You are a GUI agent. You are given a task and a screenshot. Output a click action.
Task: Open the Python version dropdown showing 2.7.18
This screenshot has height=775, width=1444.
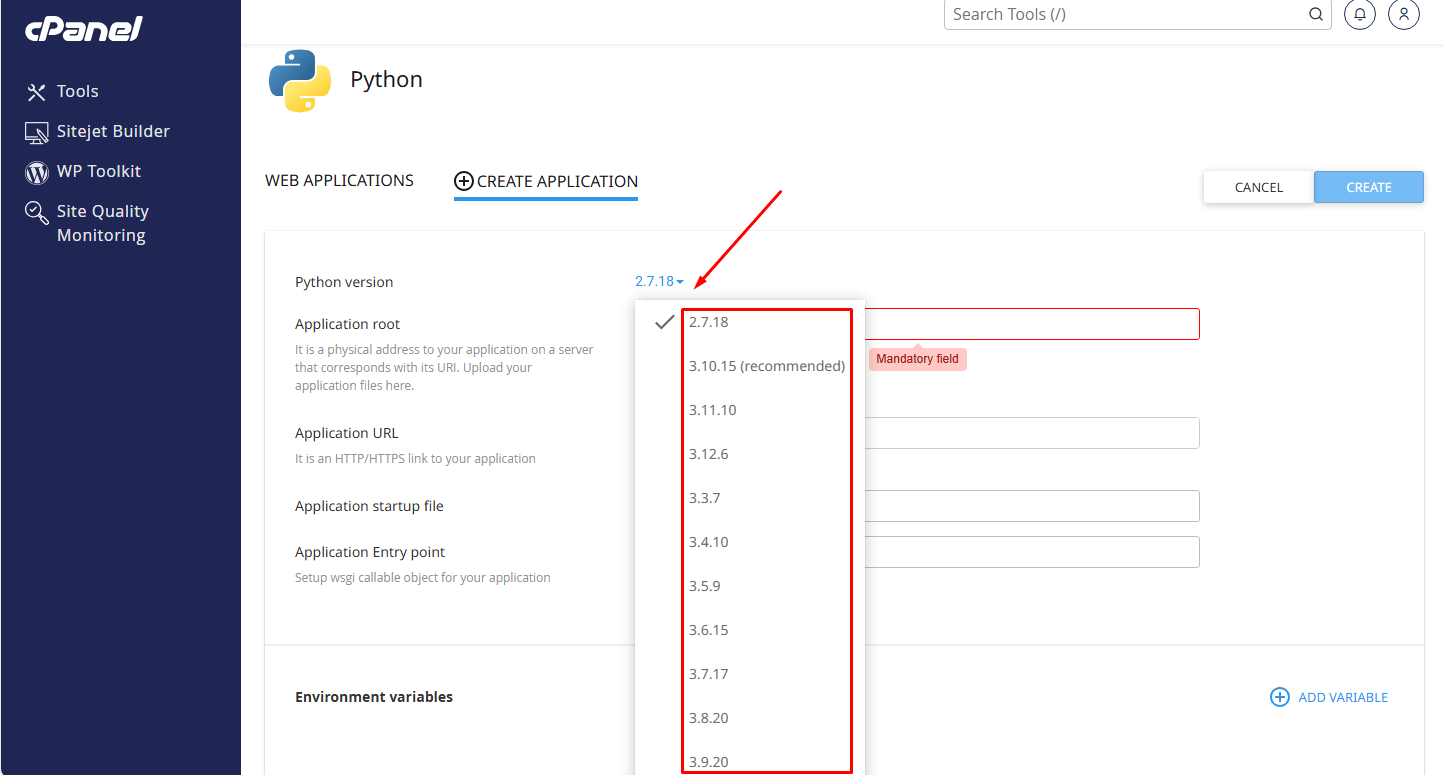658,281
